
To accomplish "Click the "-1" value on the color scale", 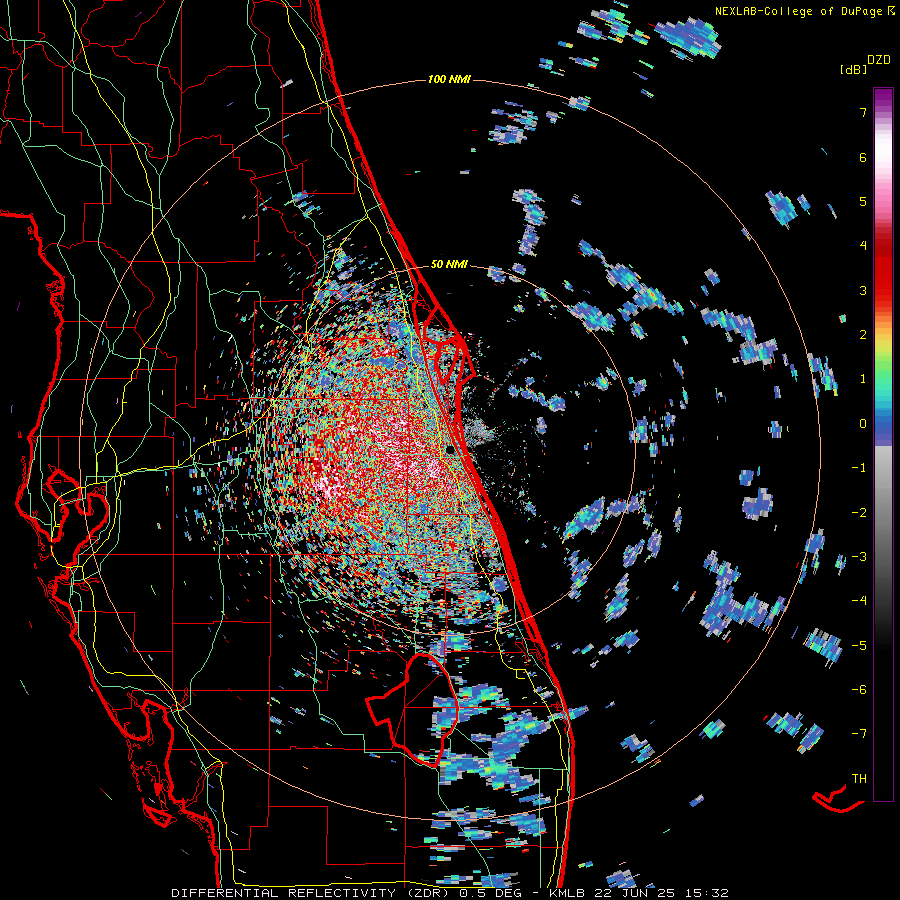I will [x=859, y=468].
